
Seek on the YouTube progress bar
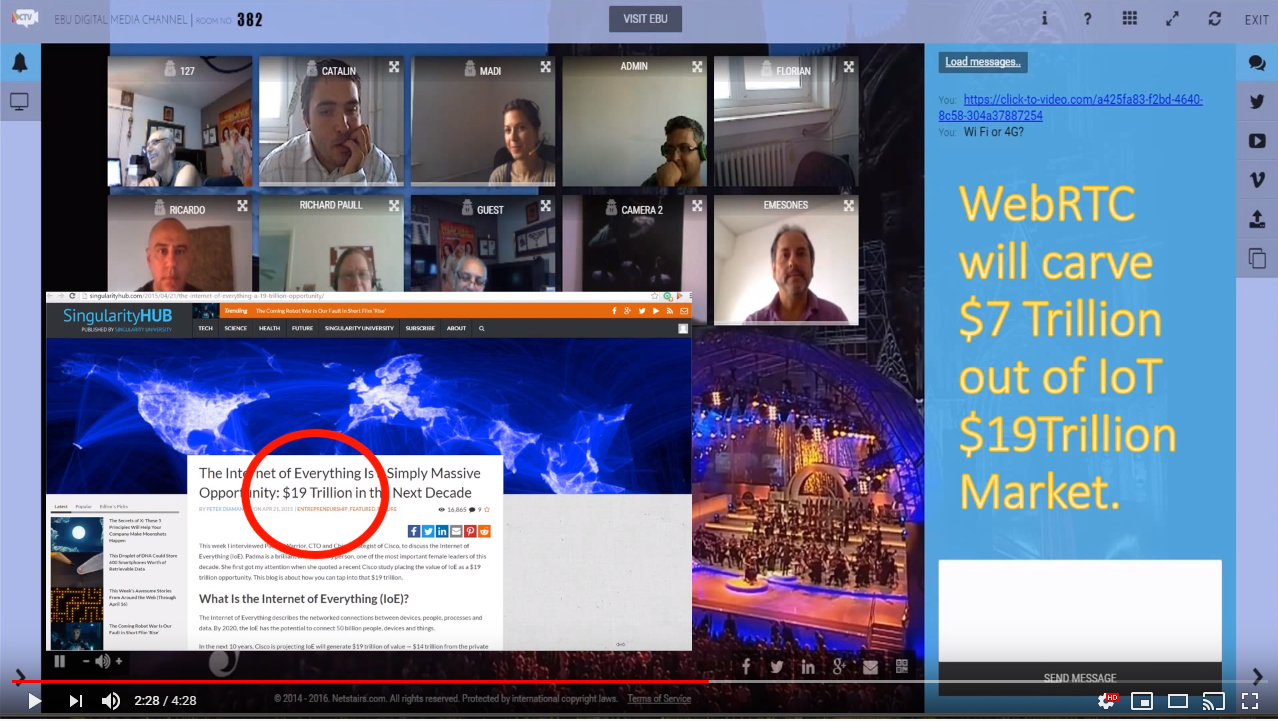pyautogui.click(x=639, y=682)
